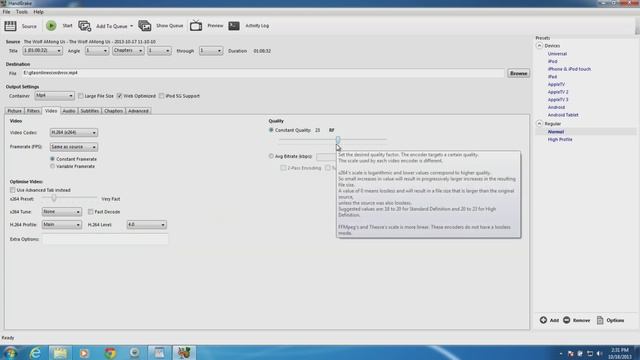This screenshot has width=640, height=360.
Task: Open the Title dropdown
Action: click(x=42, y=51)
